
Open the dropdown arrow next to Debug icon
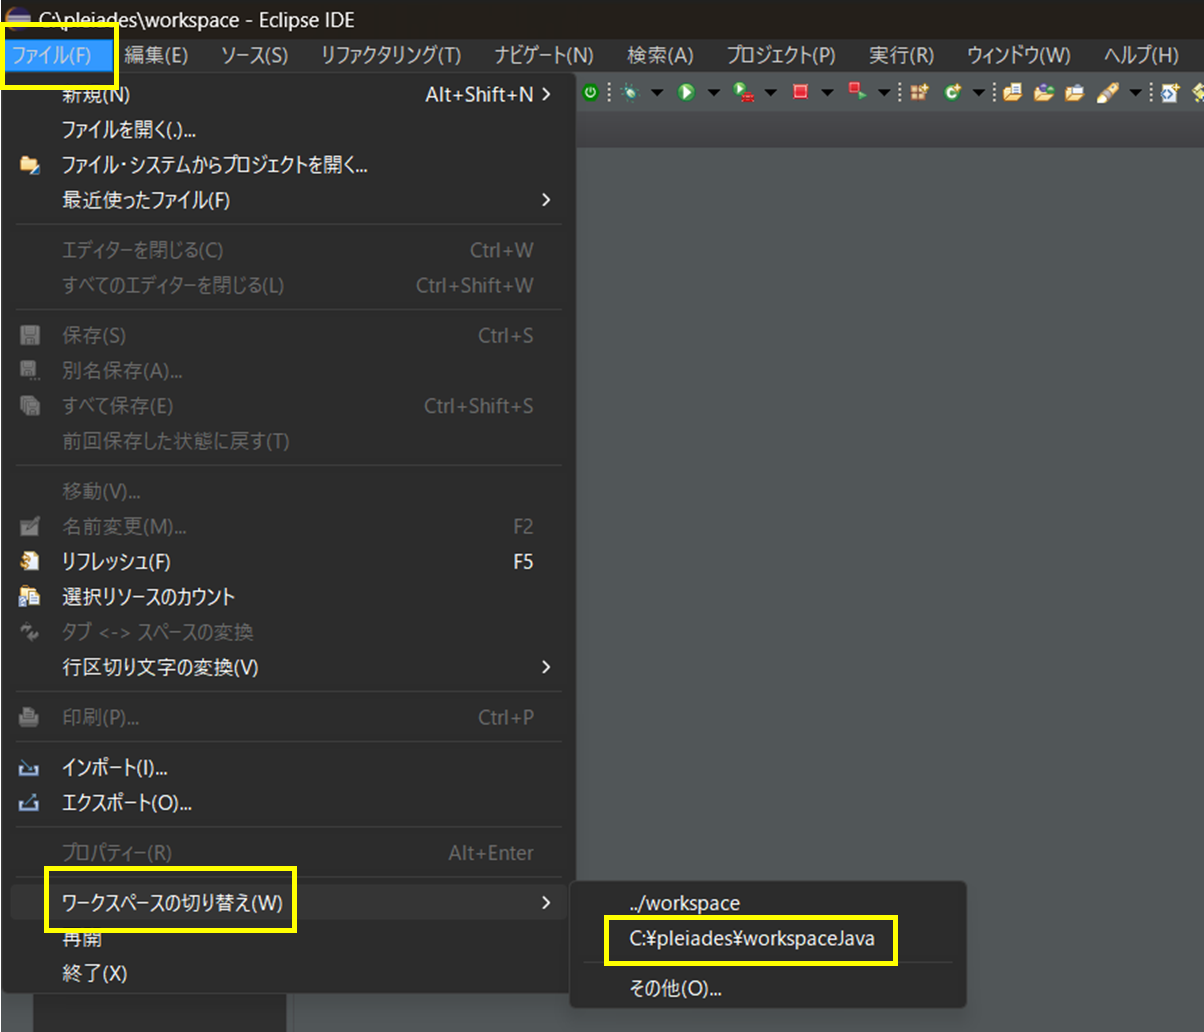[657, 93]
